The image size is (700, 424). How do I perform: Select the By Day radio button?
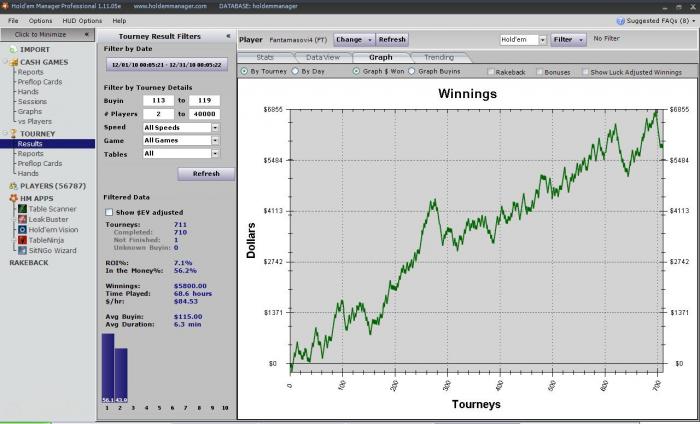point(295,71)
